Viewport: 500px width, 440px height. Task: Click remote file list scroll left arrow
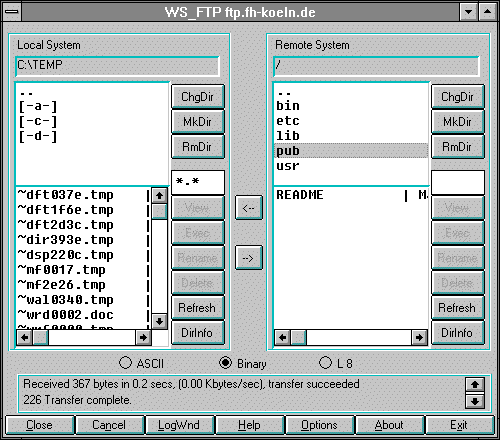(x=283, y=338)
